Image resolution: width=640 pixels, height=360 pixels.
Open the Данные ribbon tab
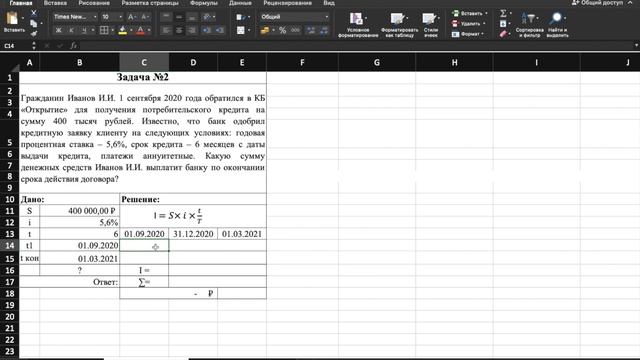coord(240,3)
